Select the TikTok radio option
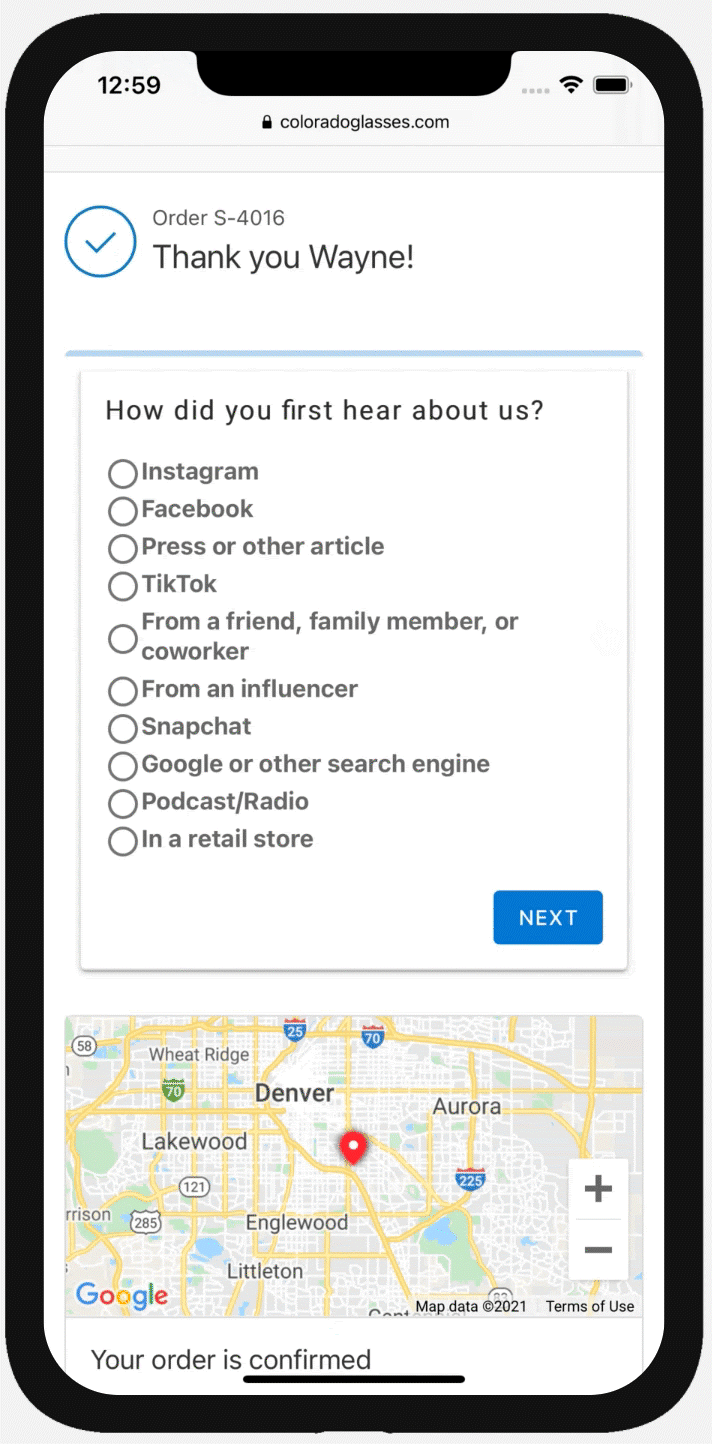Image resolution: width=712 pixels, height=1444 pixels. 122,586
